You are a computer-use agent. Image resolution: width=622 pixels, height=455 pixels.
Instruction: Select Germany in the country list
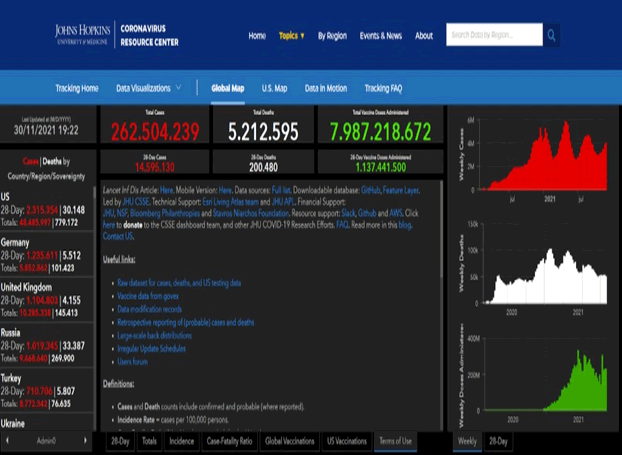click(46, 255)
